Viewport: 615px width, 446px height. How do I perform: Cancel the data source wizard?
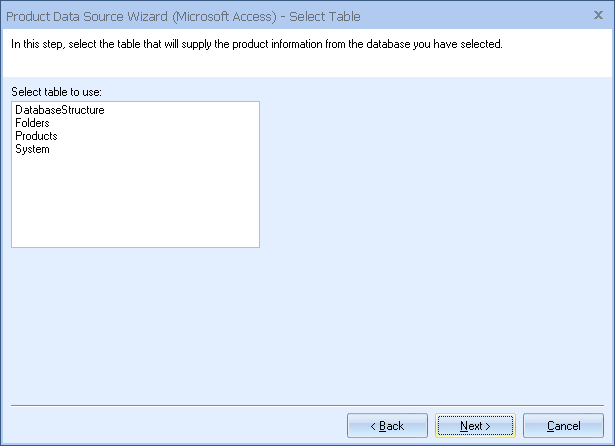[563, 426]
